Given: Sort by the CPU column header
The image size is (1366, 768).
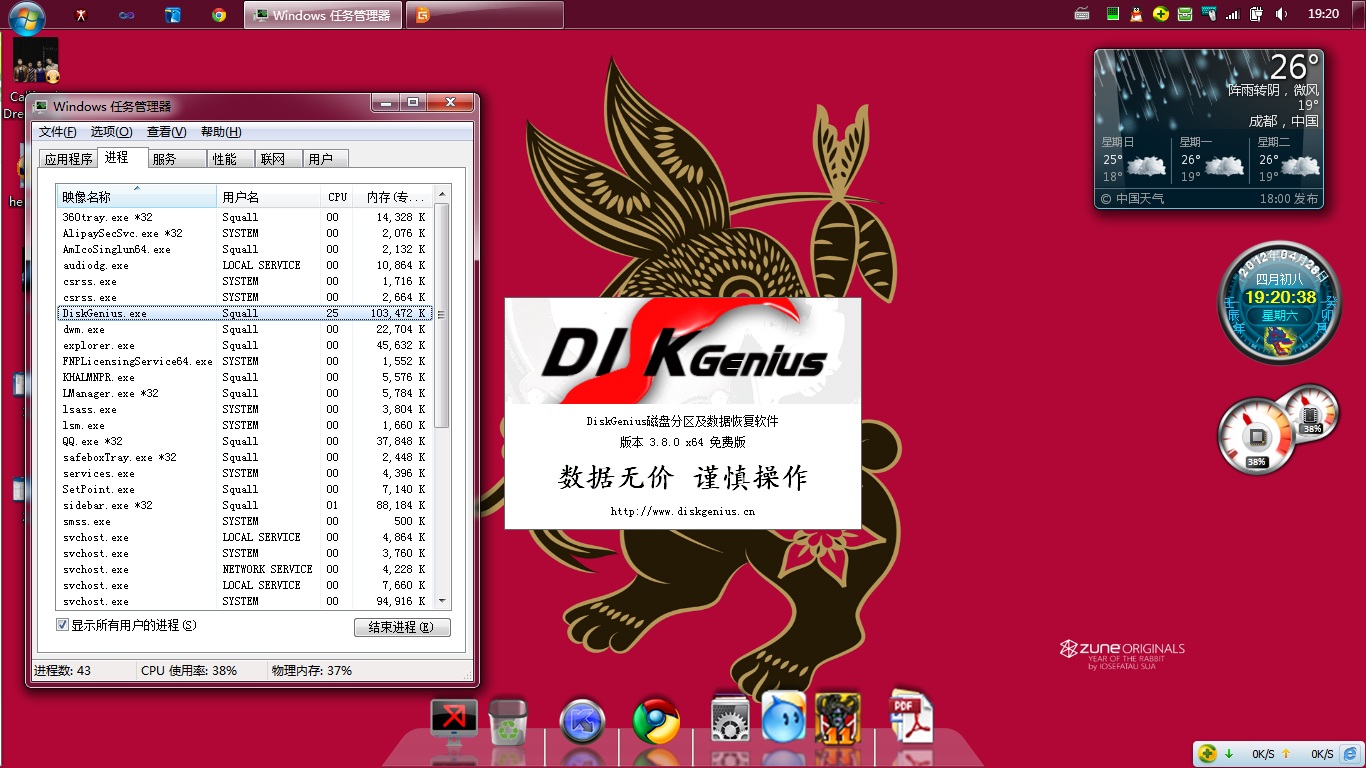Looking at the screenshot, I should pyautogui.click(x=337, y=197).
